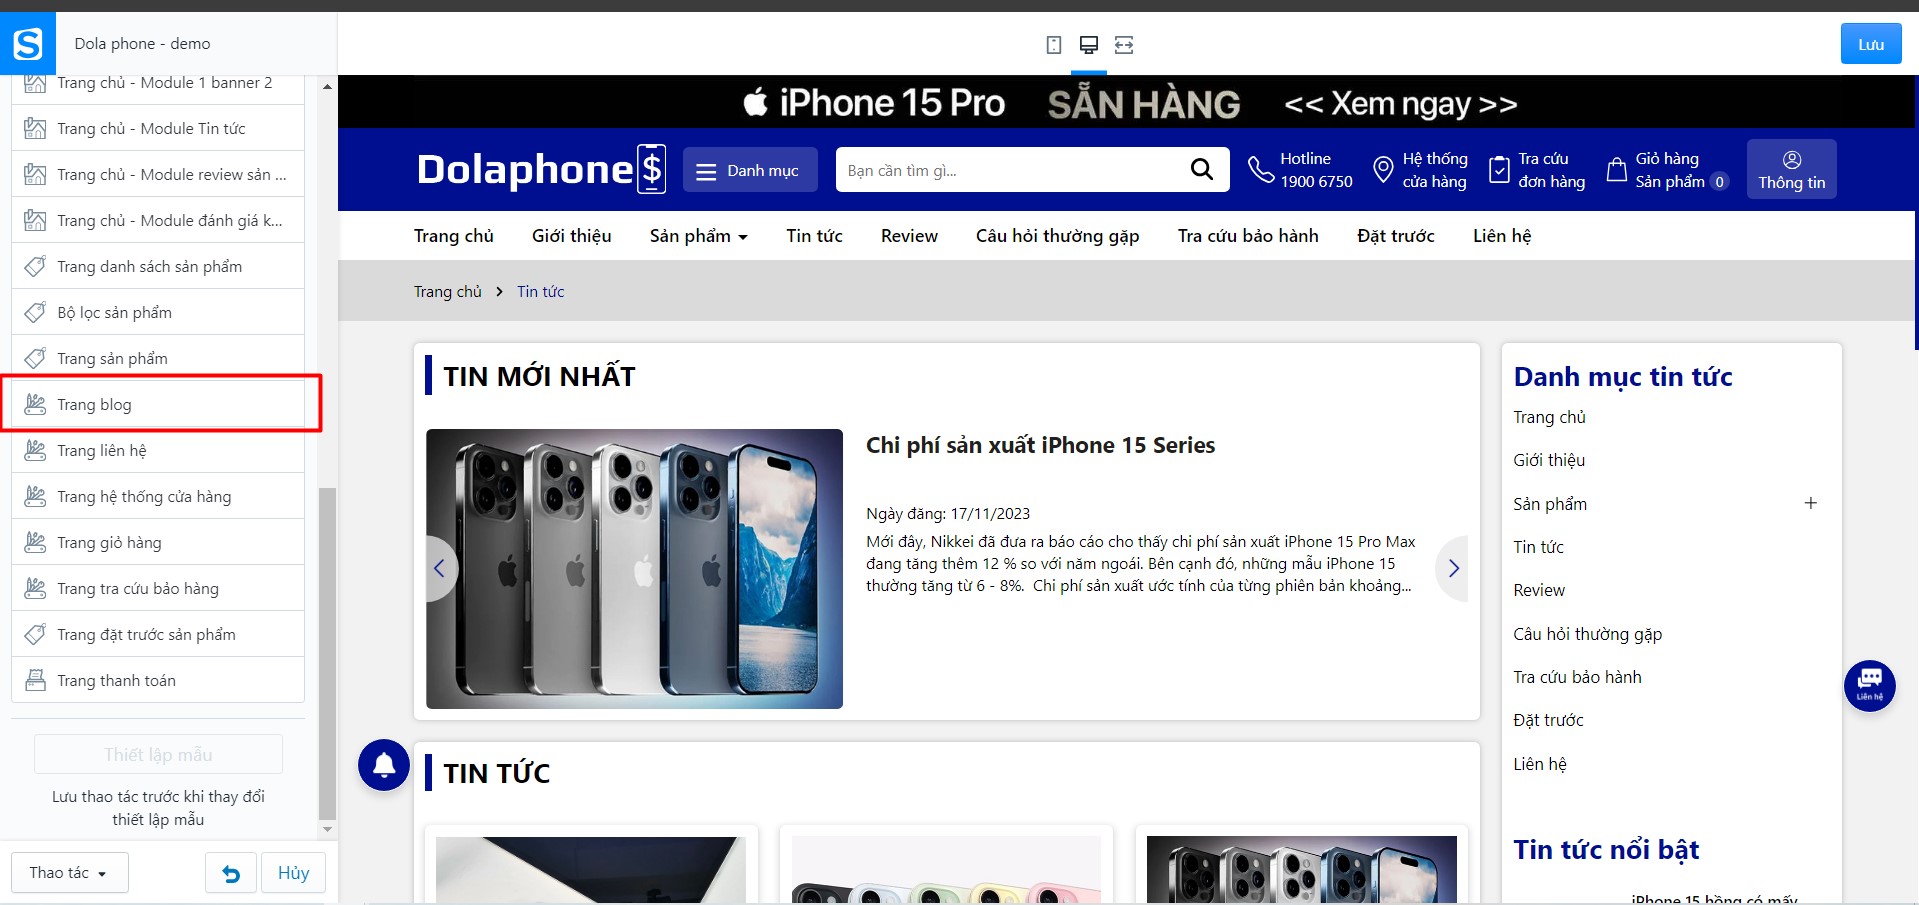Click the Hotline phone icon
This screenshot has width=1919, height=905.
pyautogui.click(x=1261, y=170)
